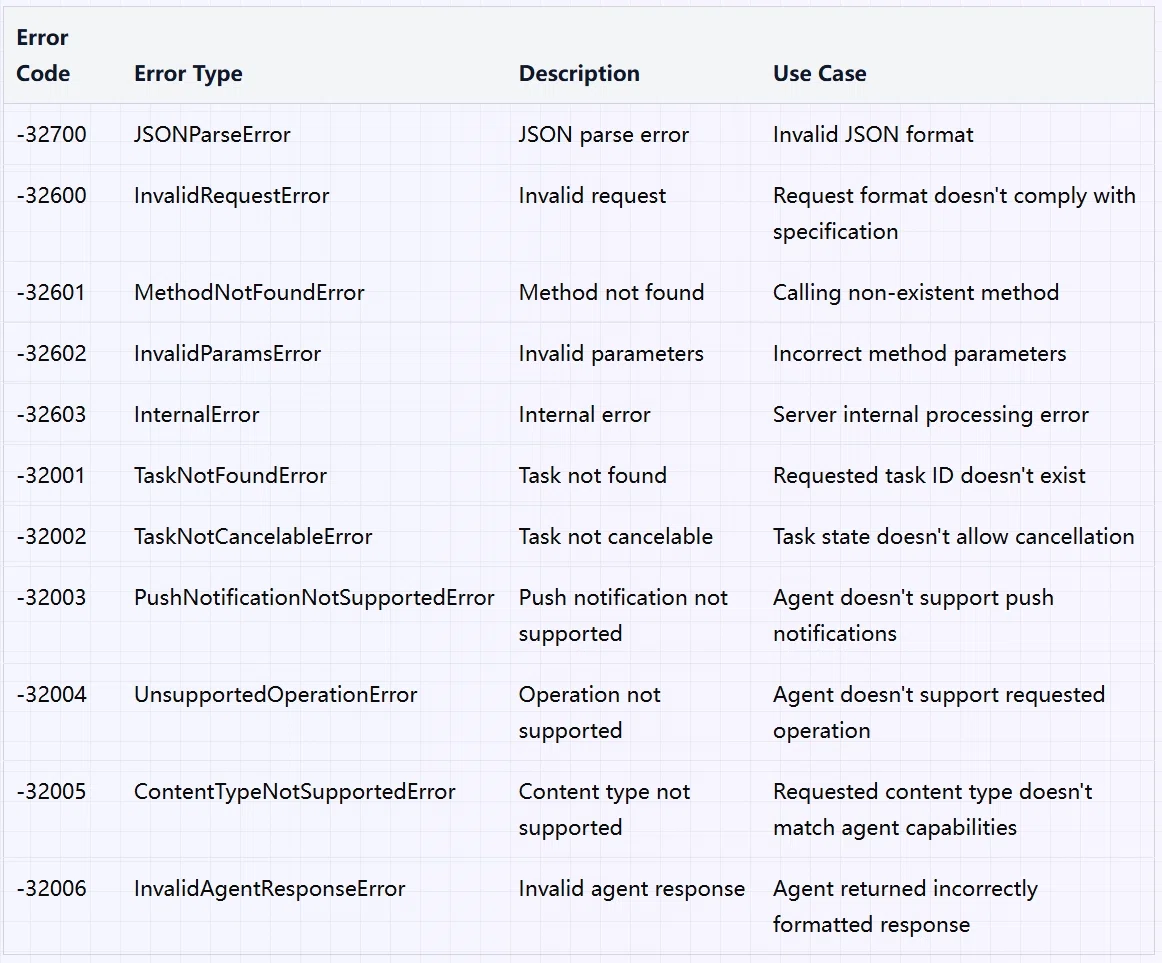Select the Error Type column header
1162x963 pixels.
pos(188,74)
